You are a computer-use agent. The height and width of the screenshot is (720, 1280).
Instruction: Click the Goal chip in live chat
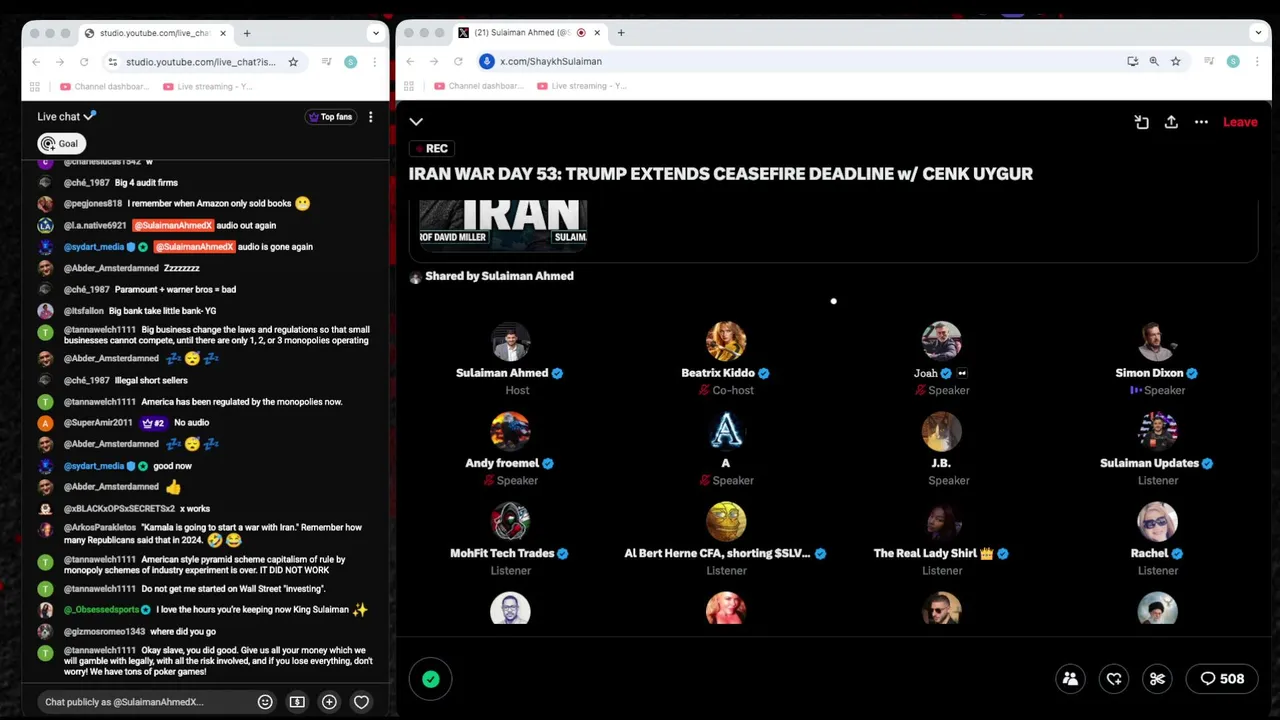(x=61, y=144)
